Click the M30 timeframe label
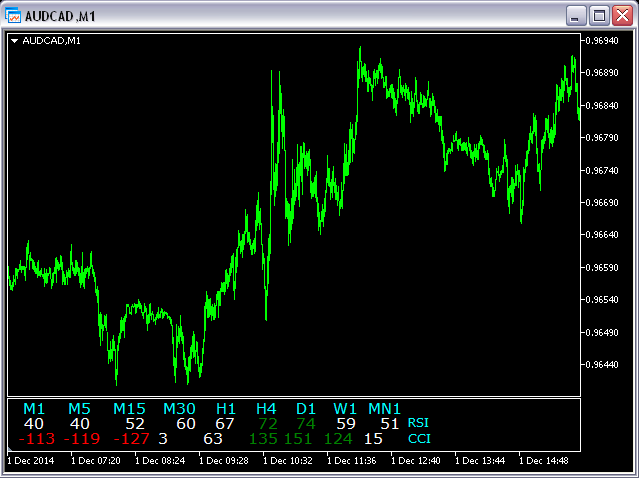Viewport: 640px width, 480px height. point(179,408)
